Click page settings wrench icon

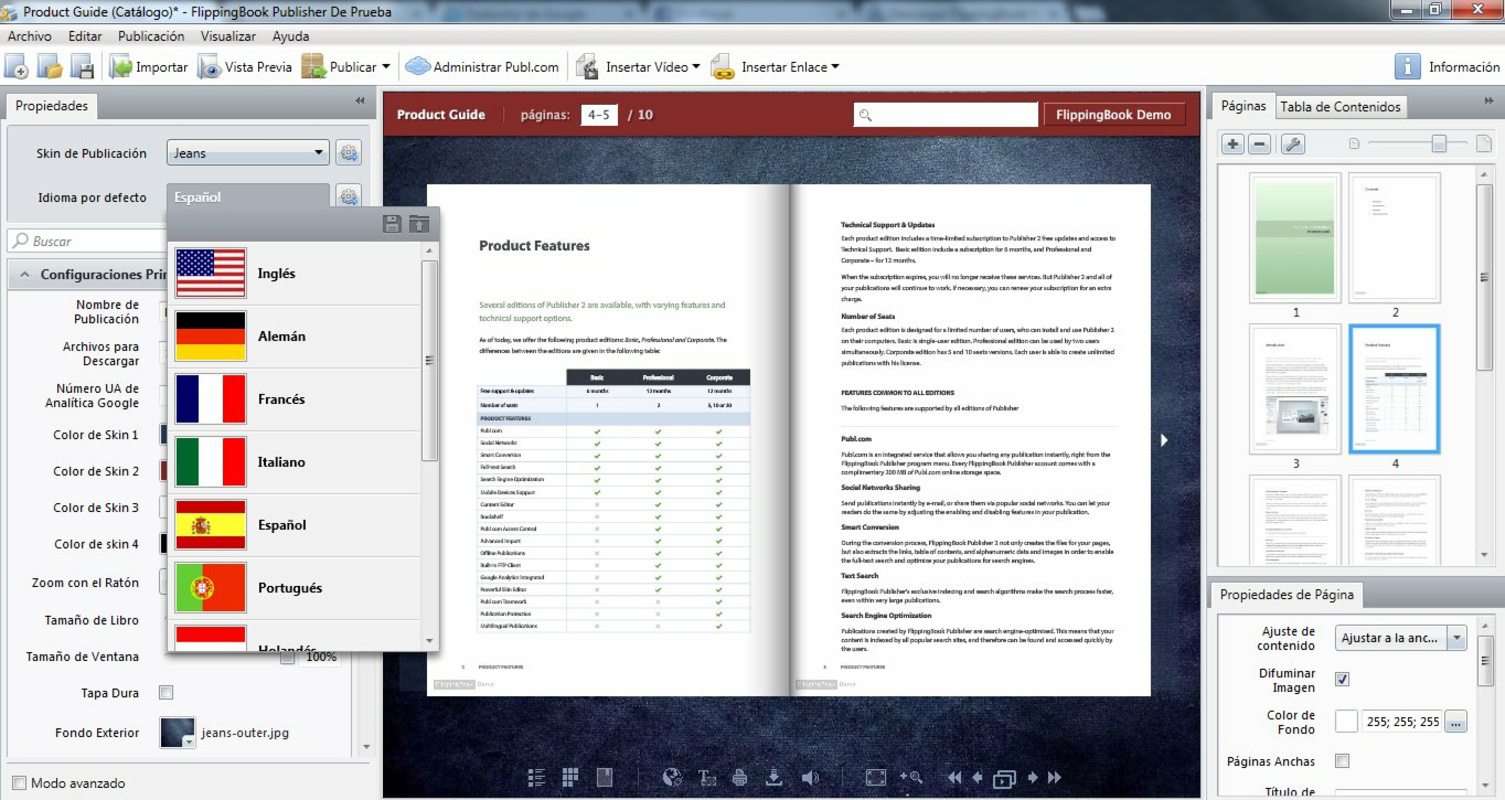(x=1292, y=144)
